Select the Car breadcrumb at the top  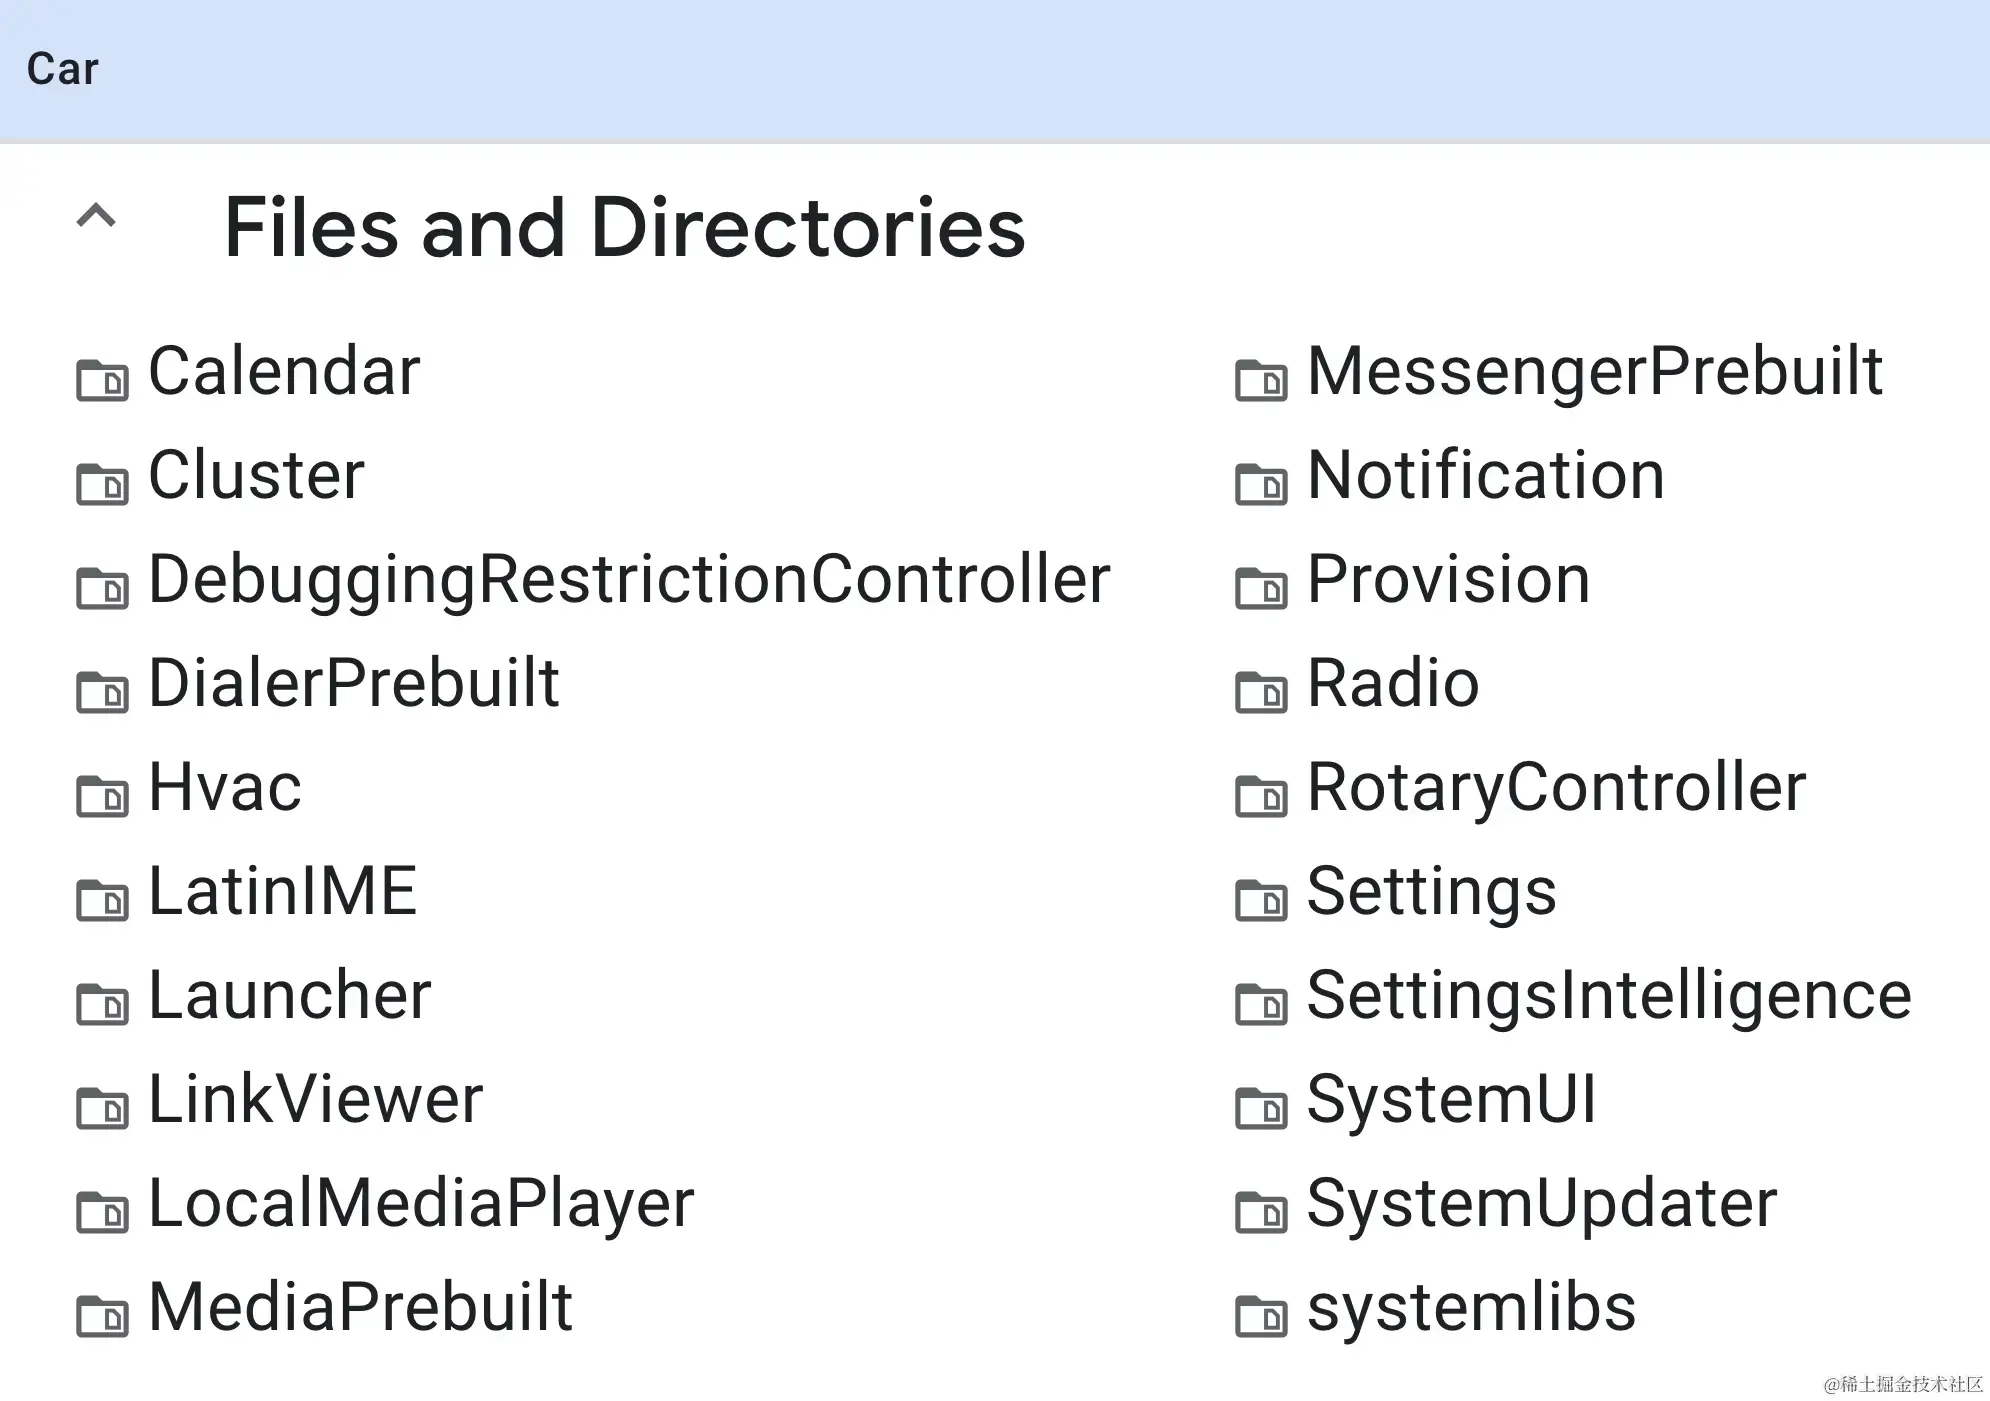[x=63, y=68]
